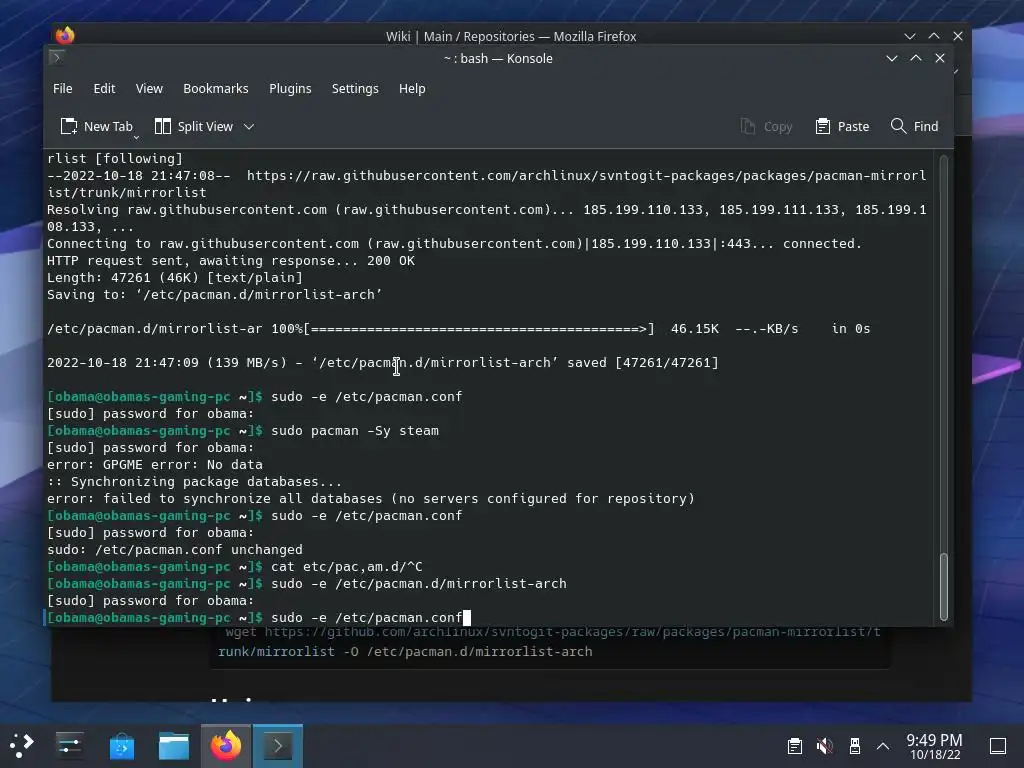Open the Settings menu in Konsole
This screenshot has height=768, width=1024.
tap(355, 88)
